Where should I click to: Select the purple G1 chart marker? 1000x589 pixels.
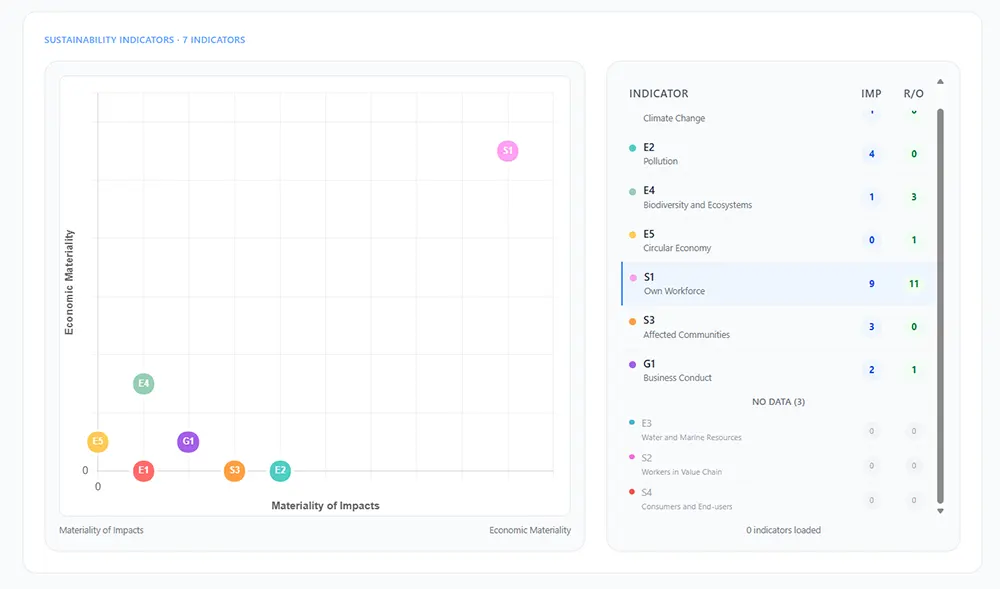click(x=188, y=441)
